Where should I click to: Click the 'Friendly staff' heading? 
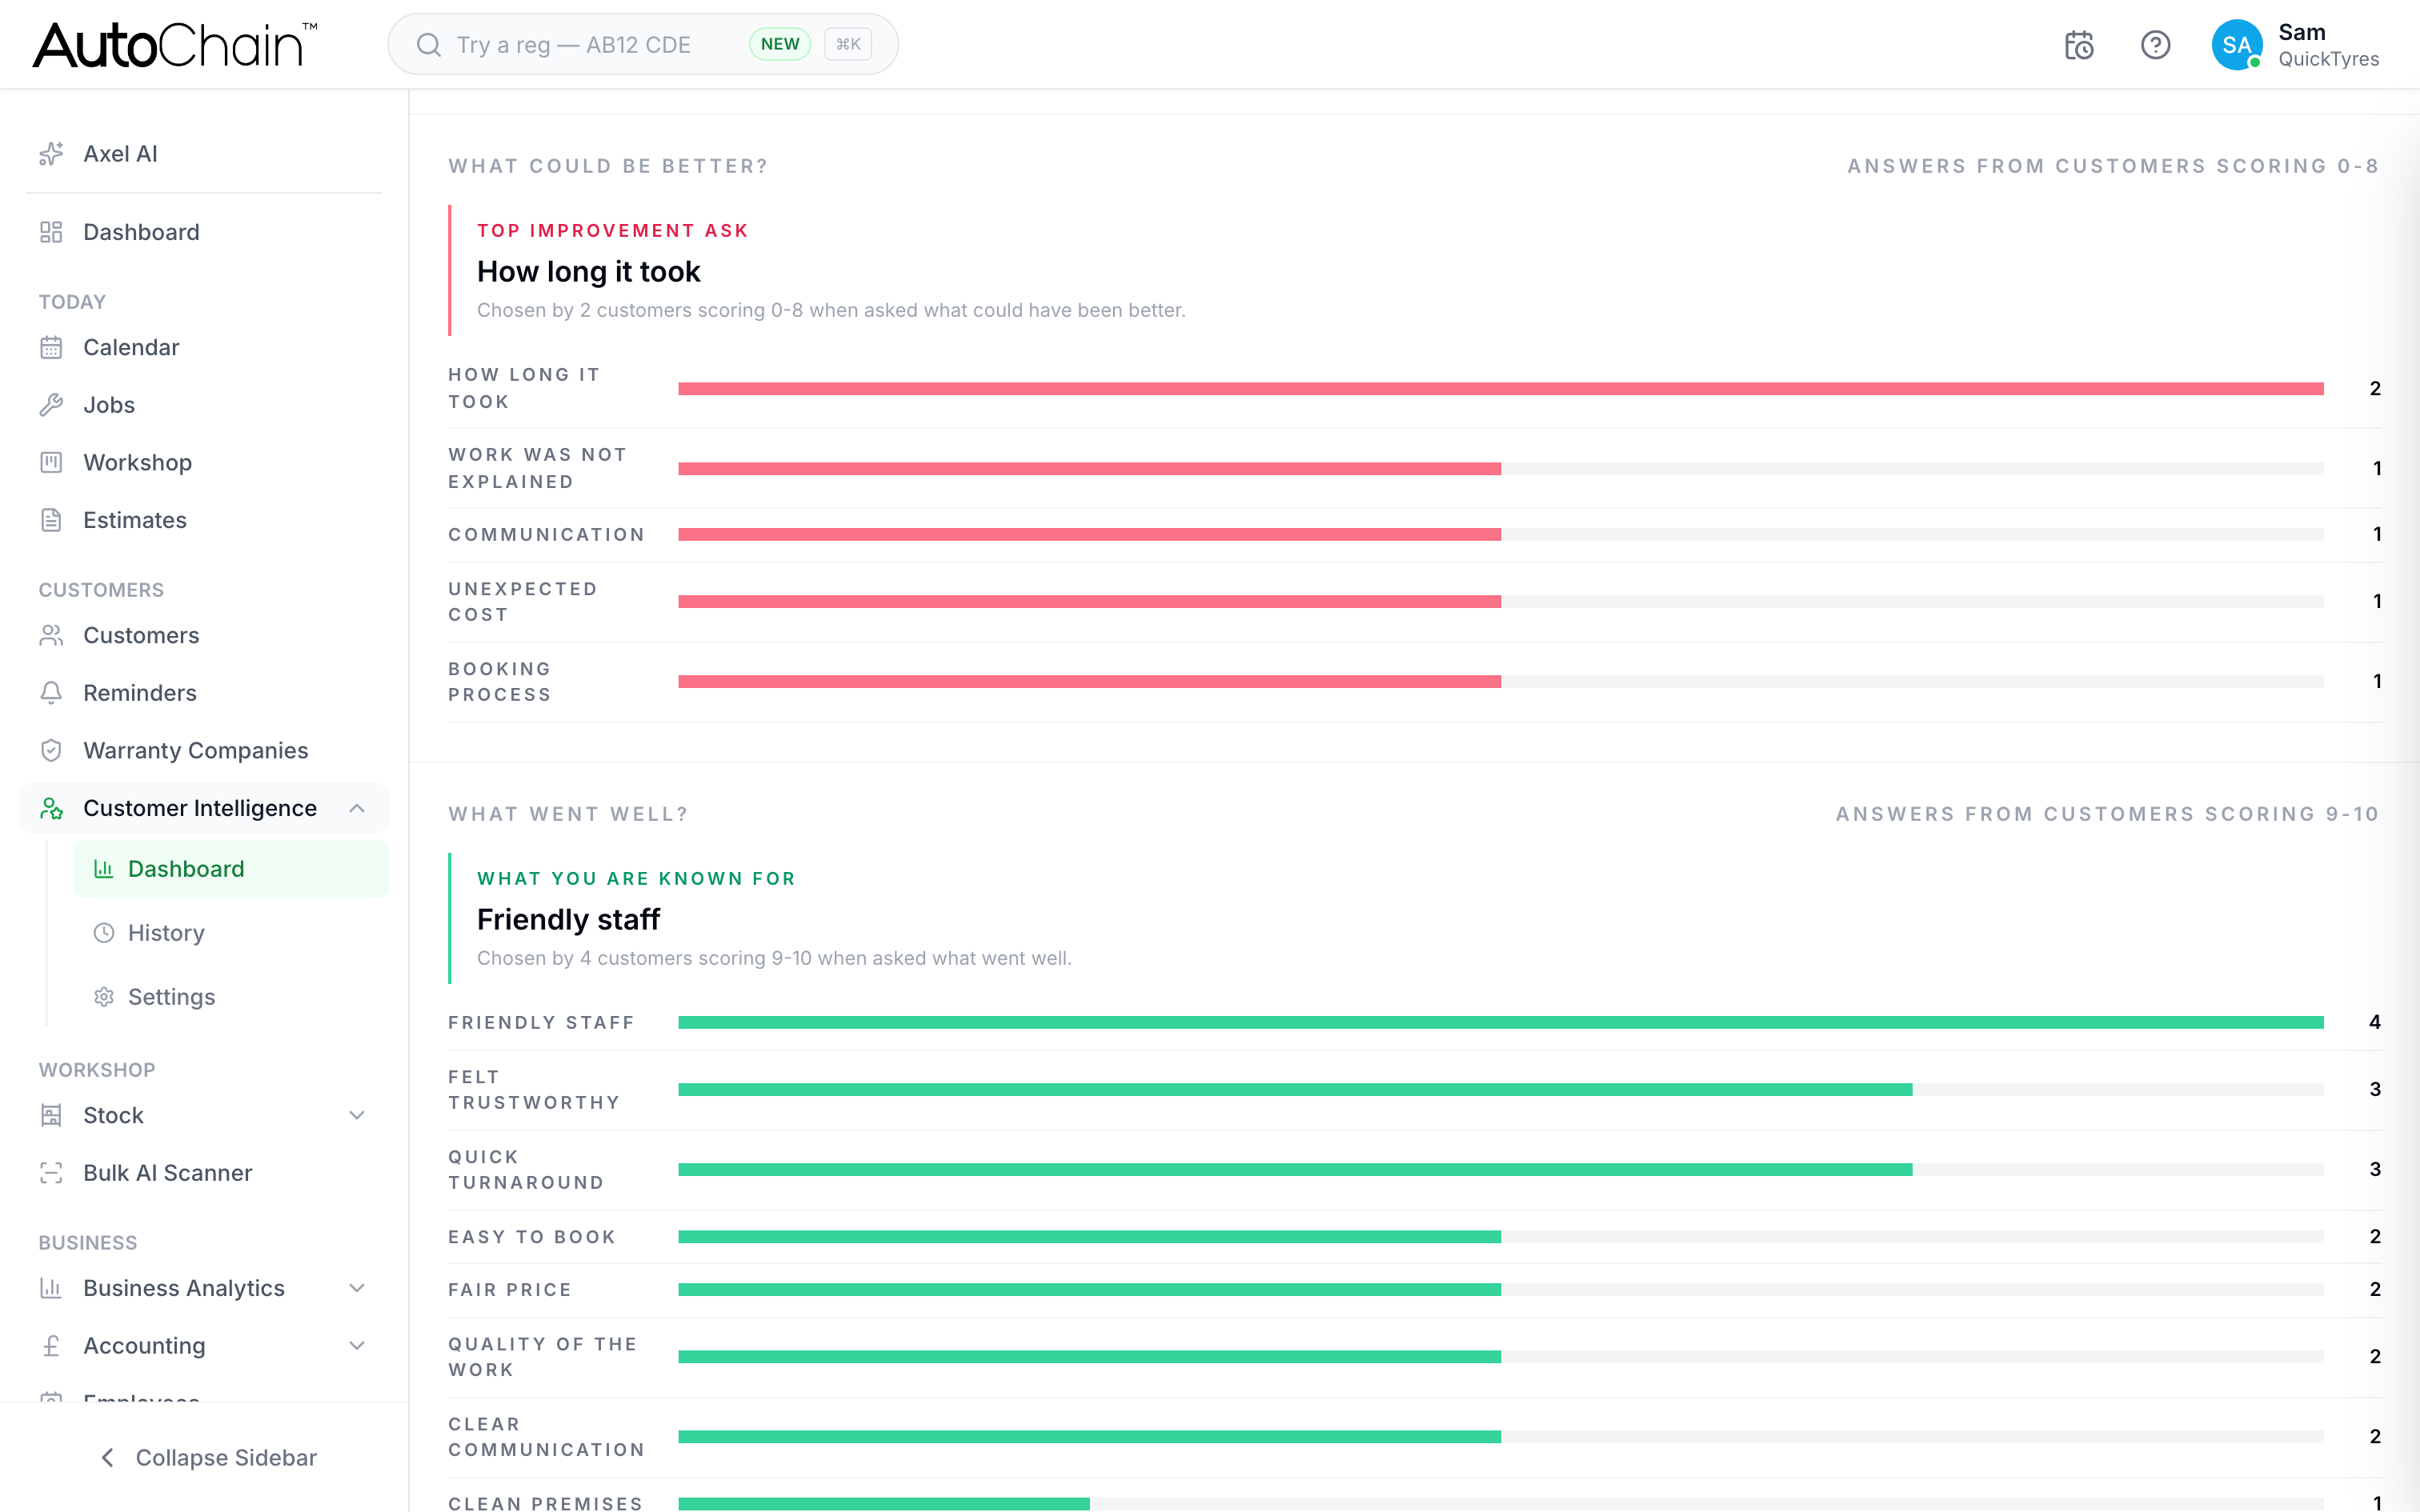pos(568,920)
